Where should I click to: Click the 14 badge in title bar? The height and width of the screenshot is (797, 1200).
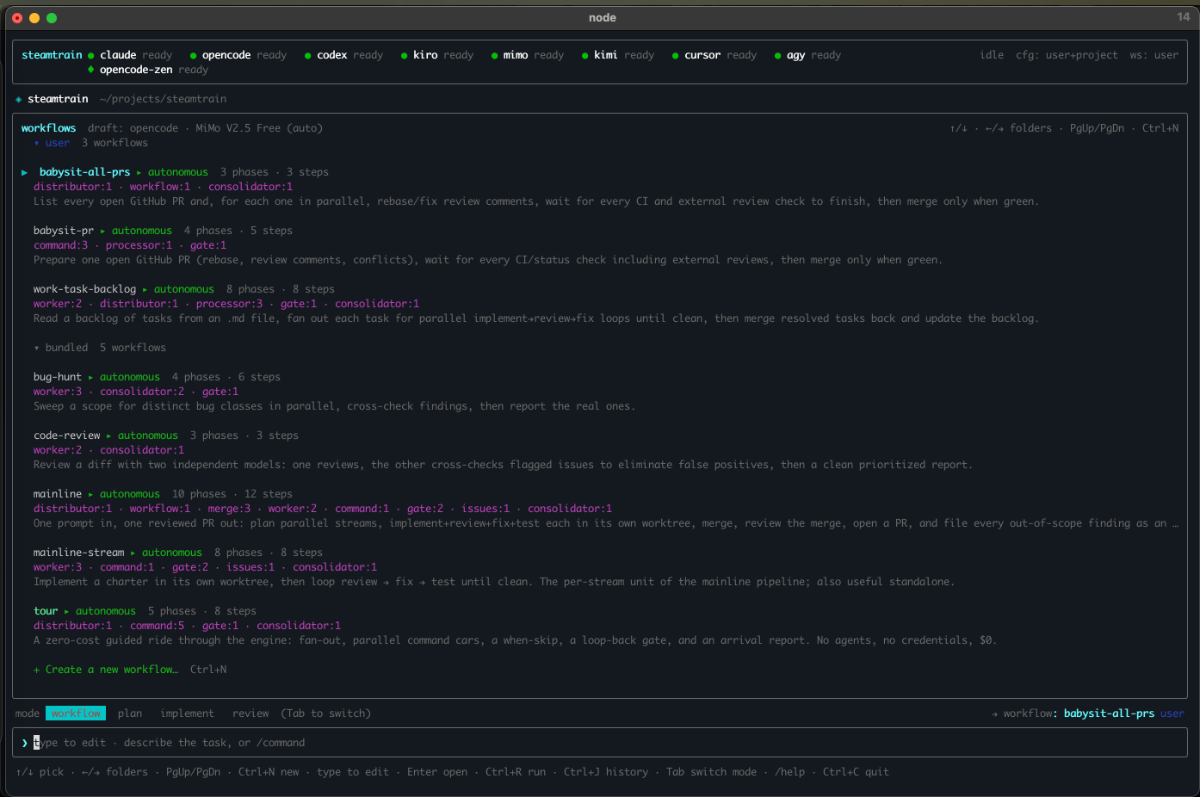(1183, 17)
